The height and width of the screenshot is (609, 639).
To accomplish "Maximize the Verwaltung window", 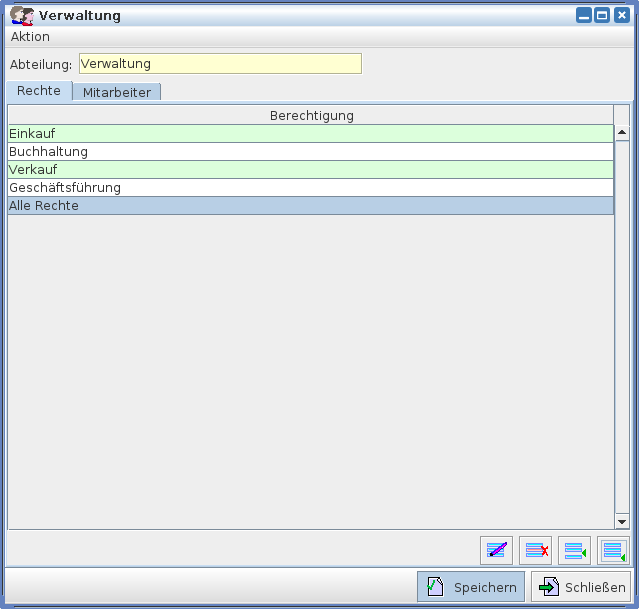I will tap(602, 15).
